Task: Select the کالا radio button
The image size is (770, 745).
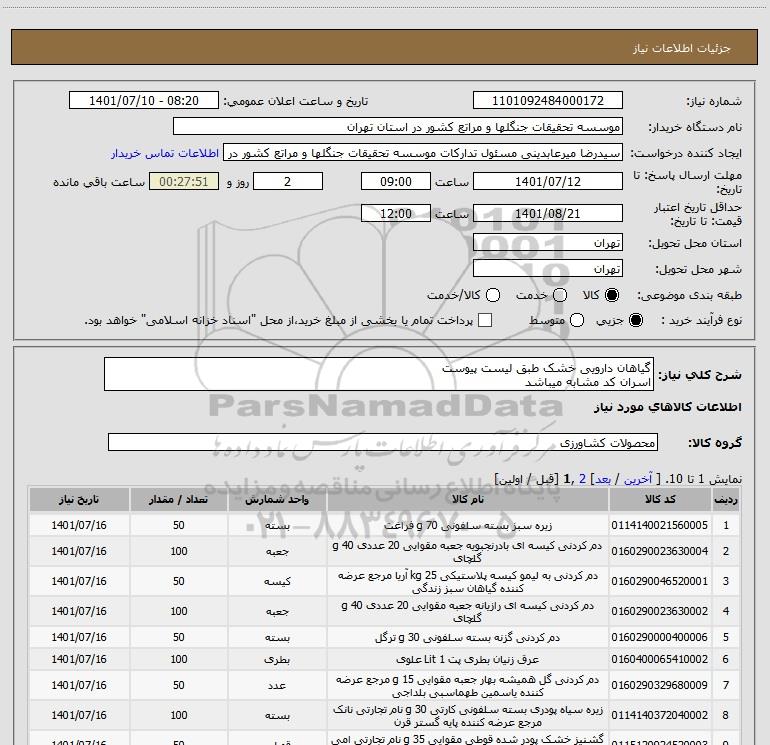Action: click(x=612, y=295)
